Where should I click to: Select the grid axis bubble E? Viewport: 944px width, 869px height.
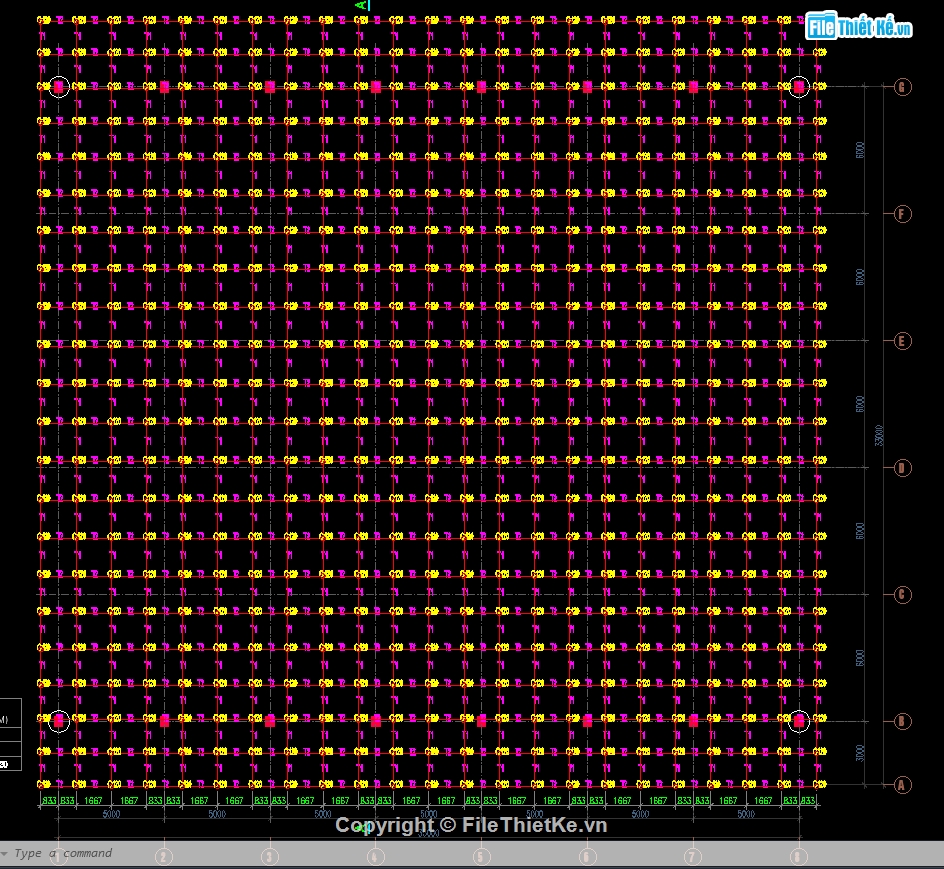tap(902, 341)
